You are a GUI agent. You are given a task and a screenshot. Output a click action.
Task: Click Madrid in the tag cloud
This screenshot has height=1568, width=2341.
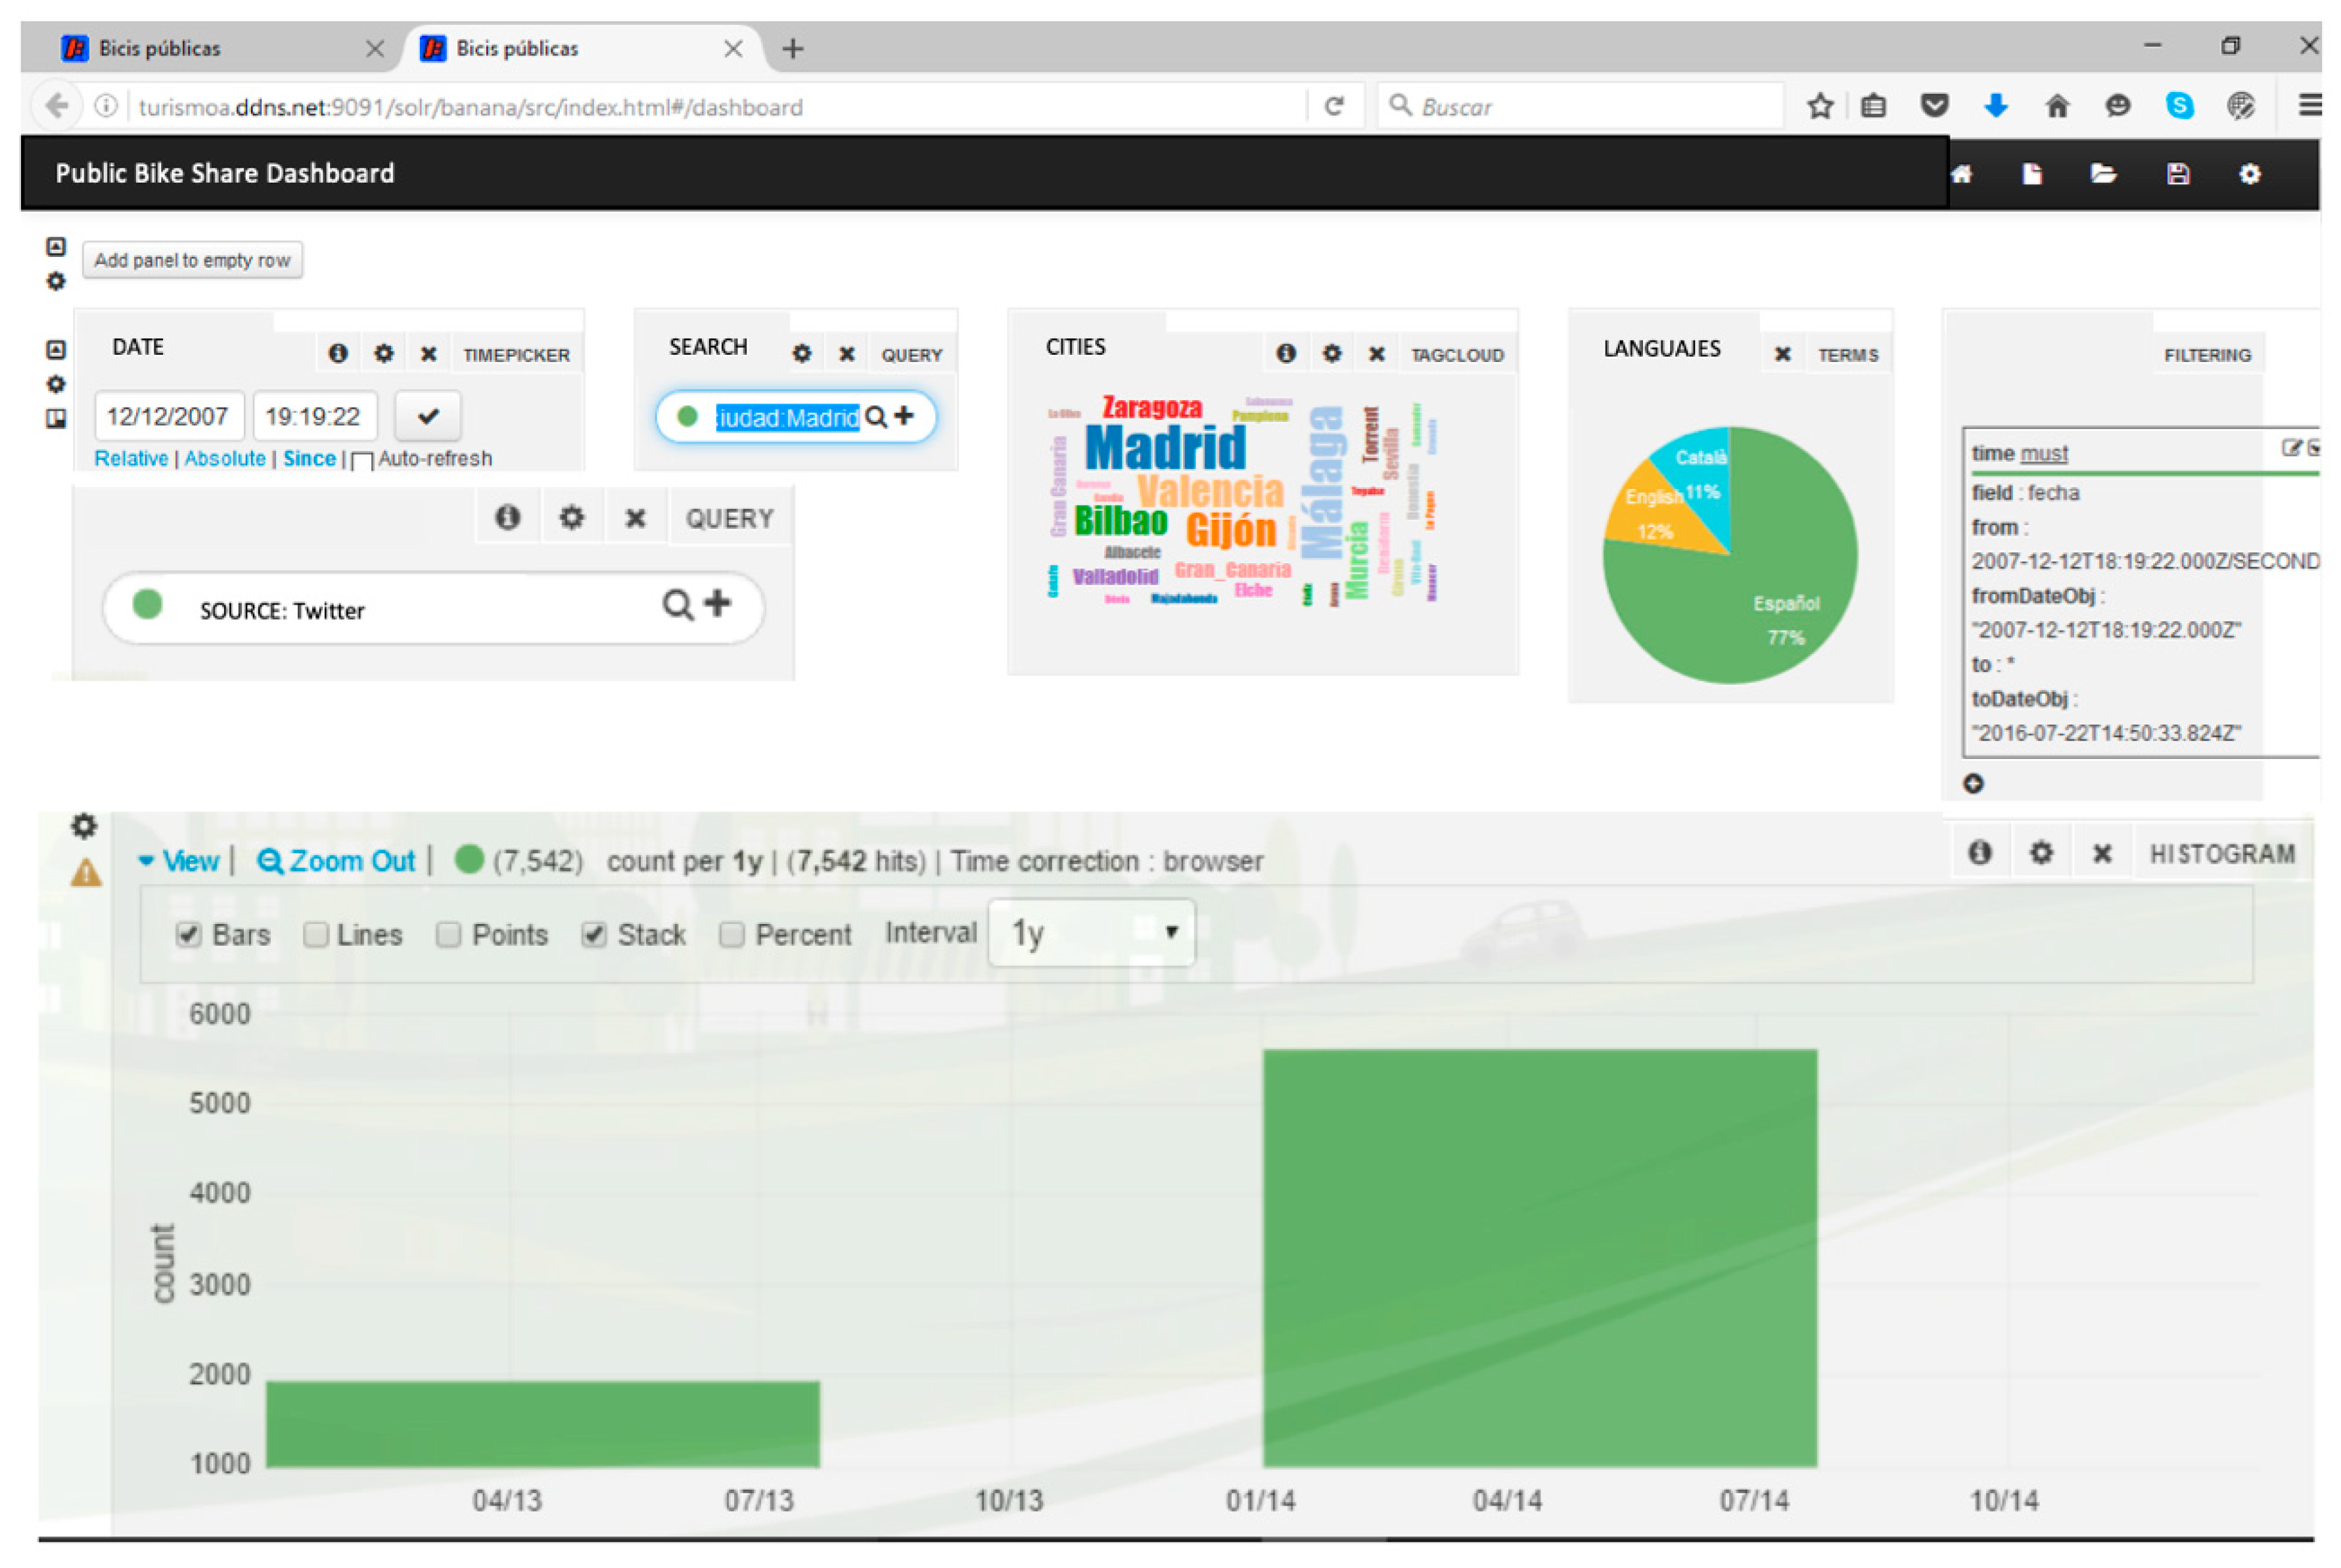point(1165,447)
